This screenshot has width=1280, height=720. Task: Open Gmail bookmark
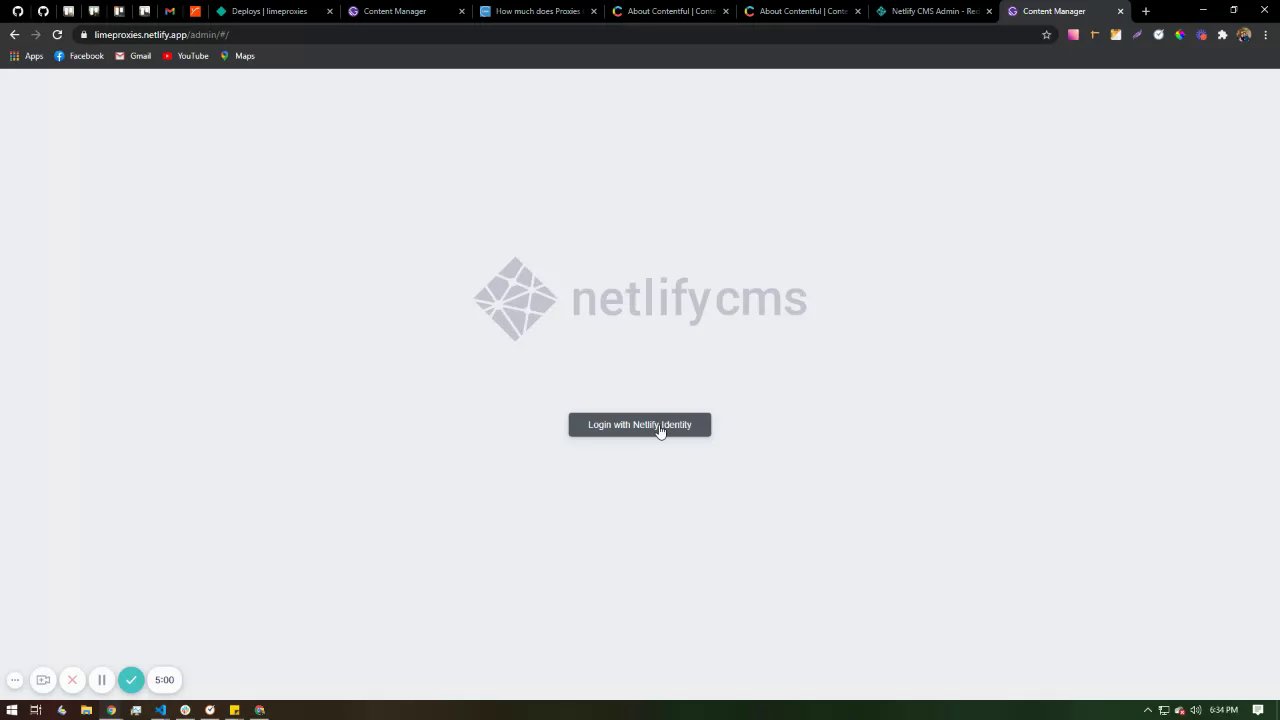click(x=133, y=56)
